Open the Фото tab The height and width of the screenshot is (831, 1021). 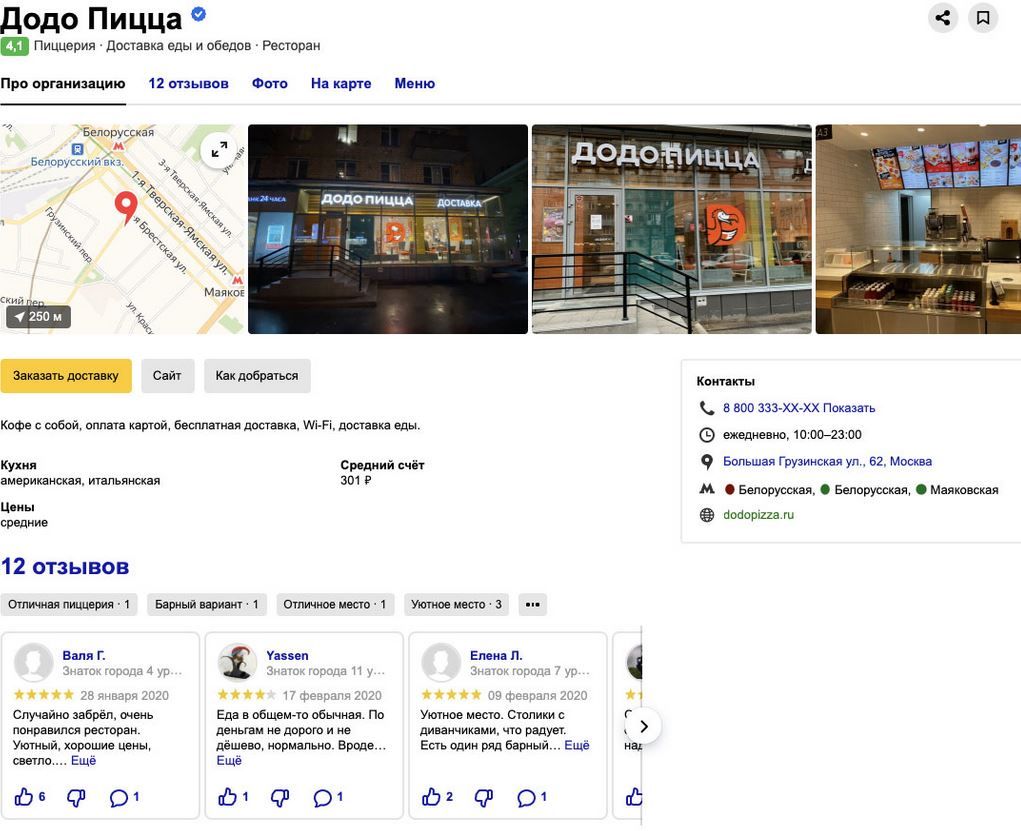(269, 84)
